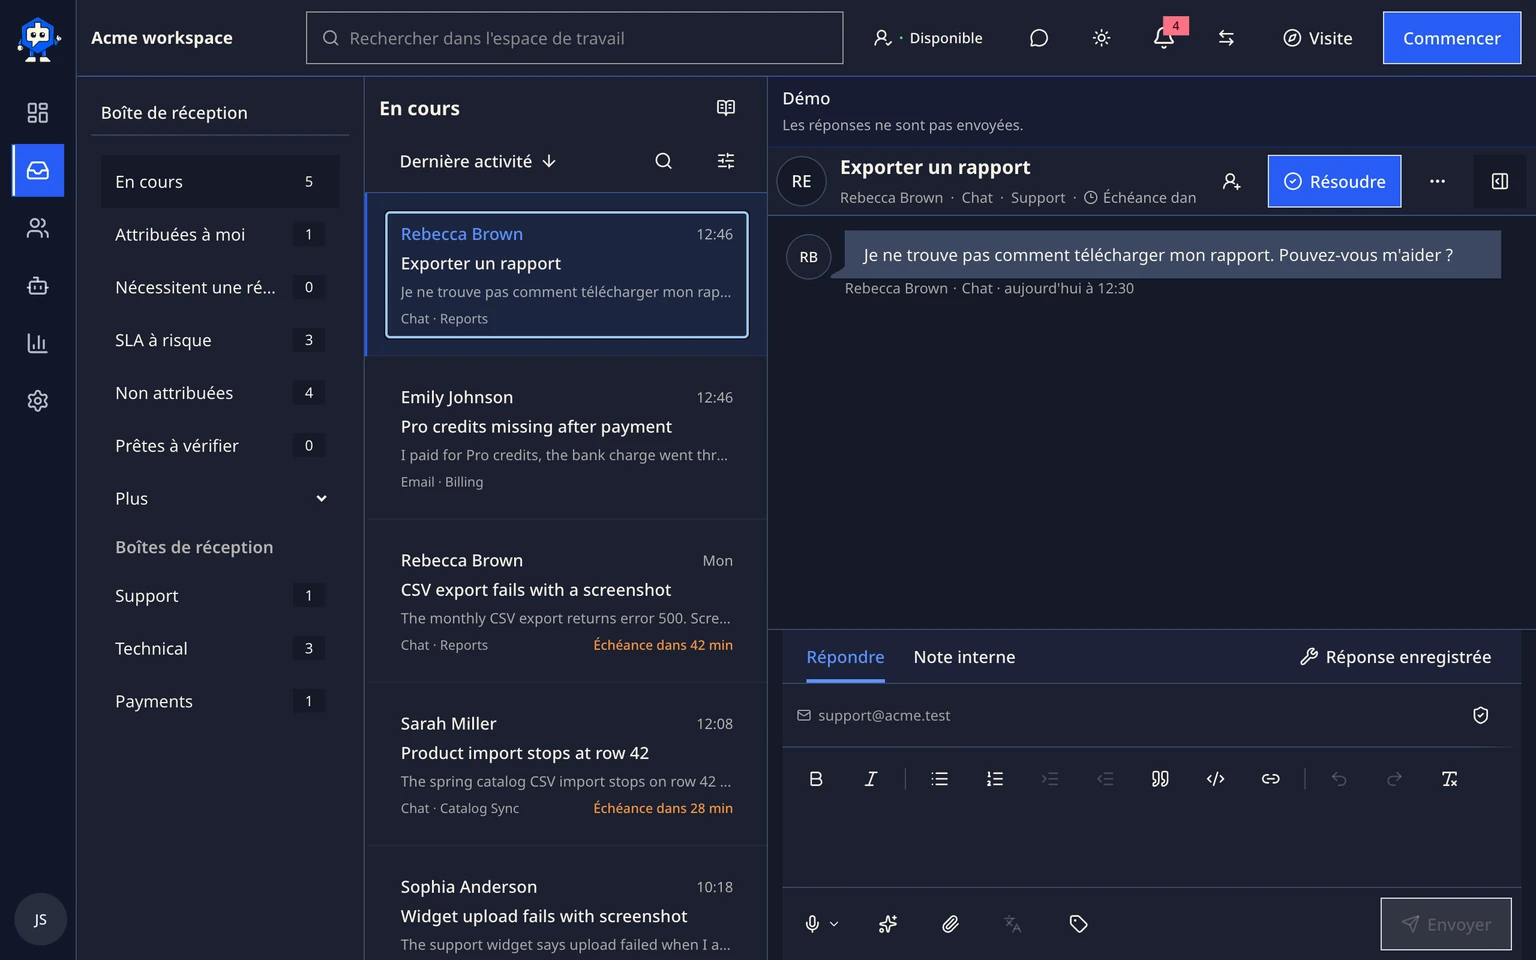Open the conversation filters sliders icon

(726, 161)
